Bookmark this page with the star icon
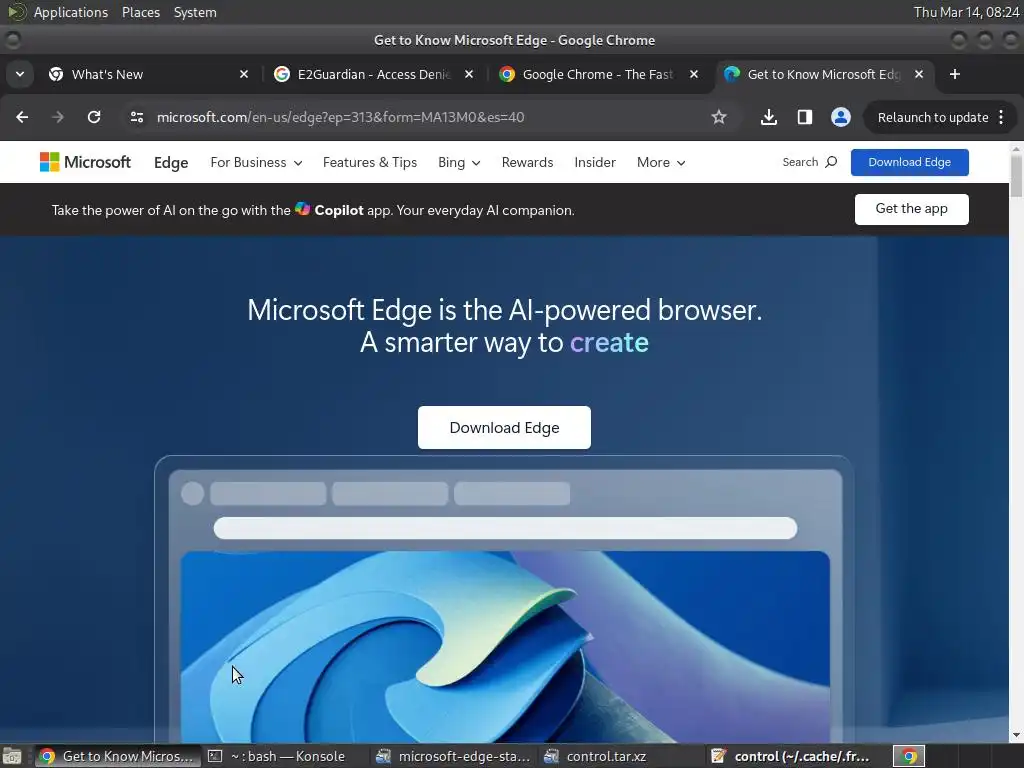1024x768 pixels. [719, 117]
